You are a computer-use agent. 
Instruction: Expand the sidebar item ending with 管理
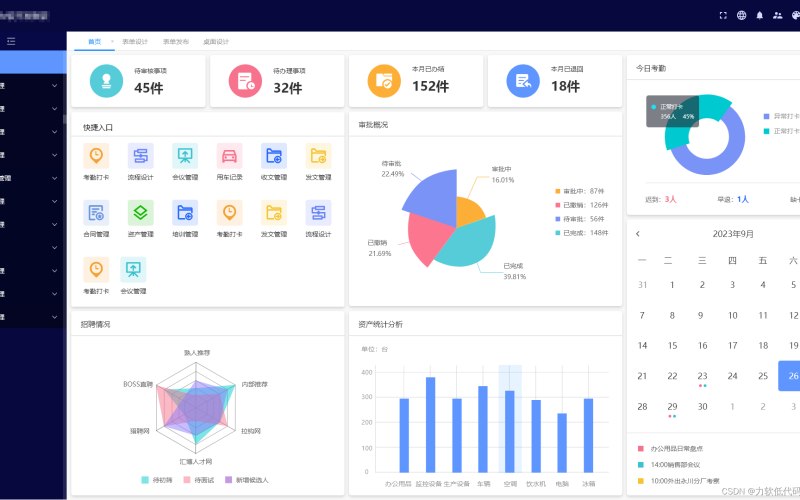coord(29,178)
